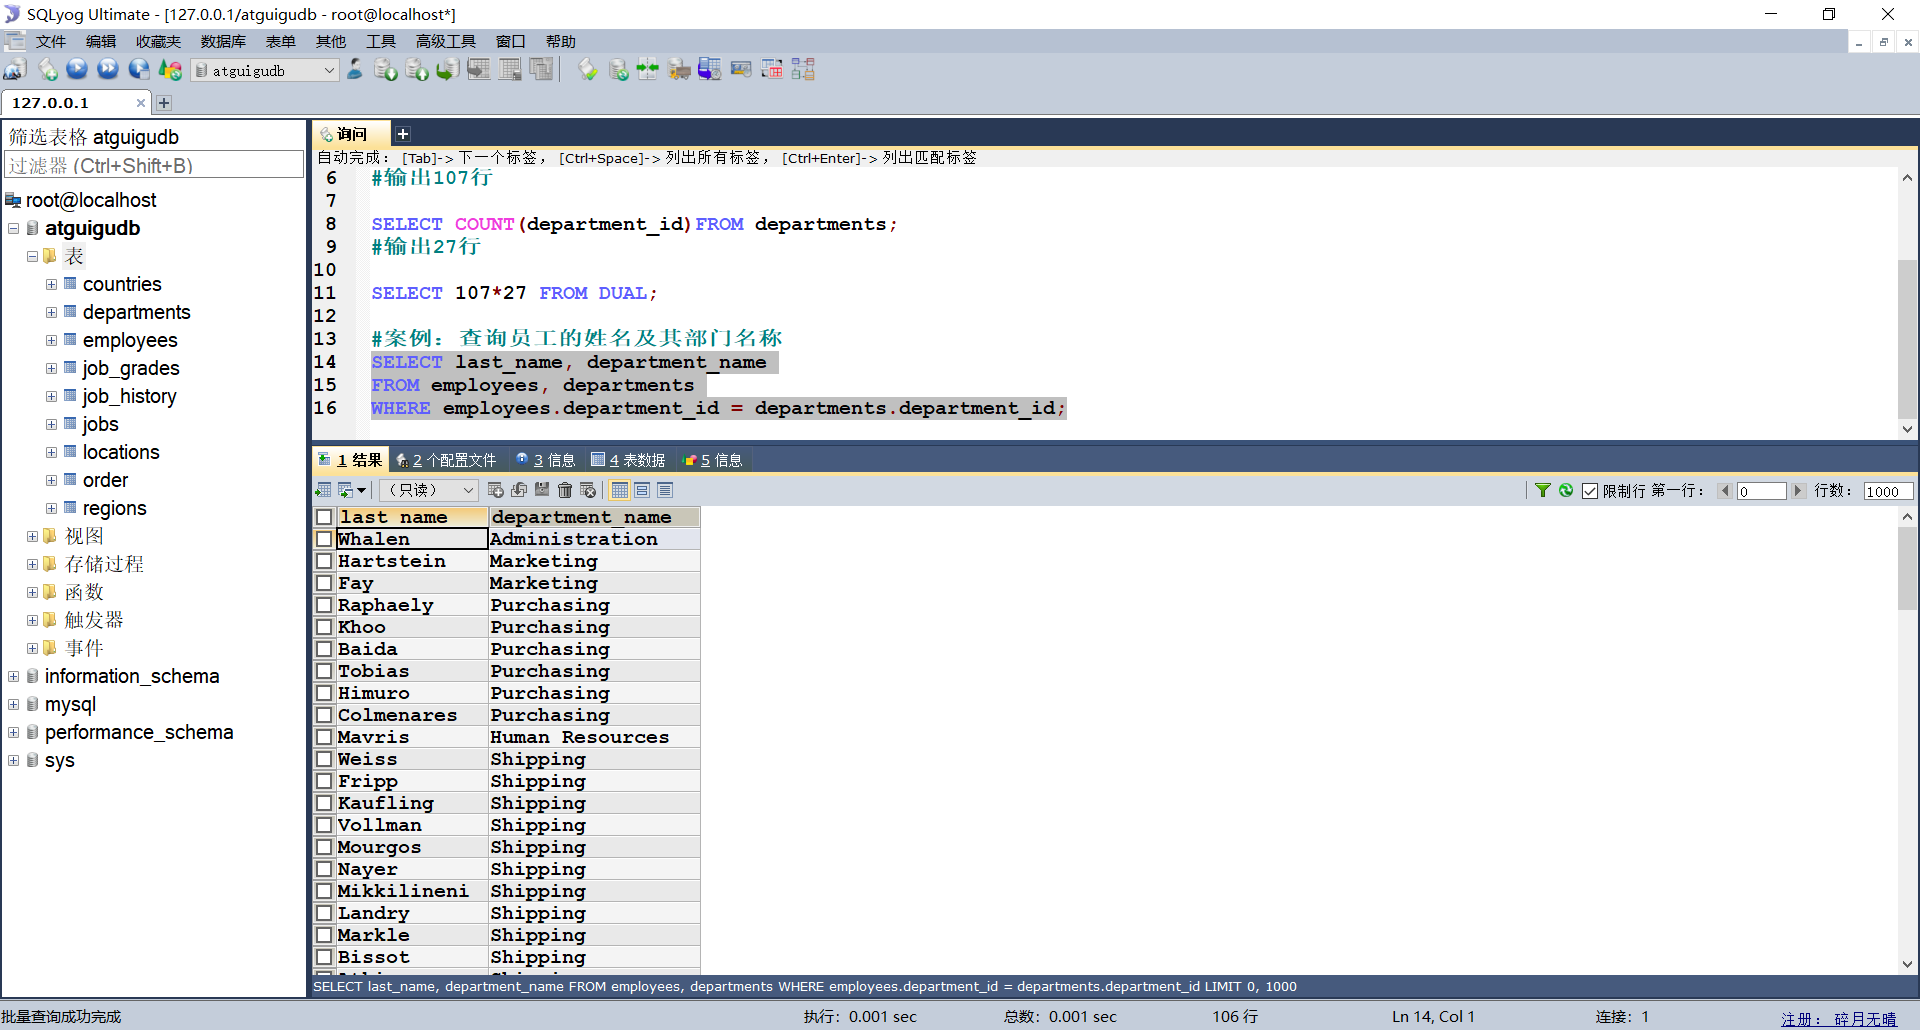Expand the 视图 views folder
The width and height of the screenshot is (1920, 1030).
32,536
